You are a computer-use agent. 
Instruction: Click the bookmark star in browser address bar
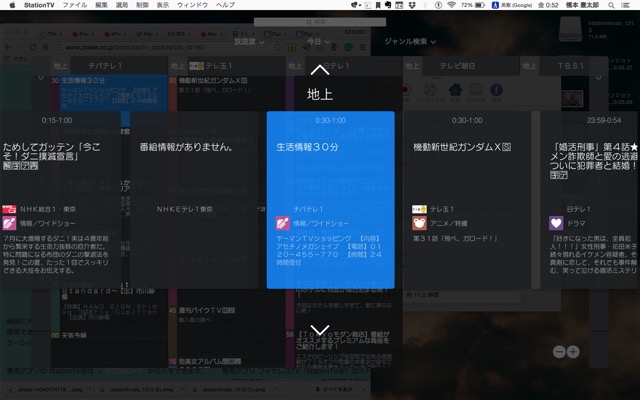[x=278, y=47]
